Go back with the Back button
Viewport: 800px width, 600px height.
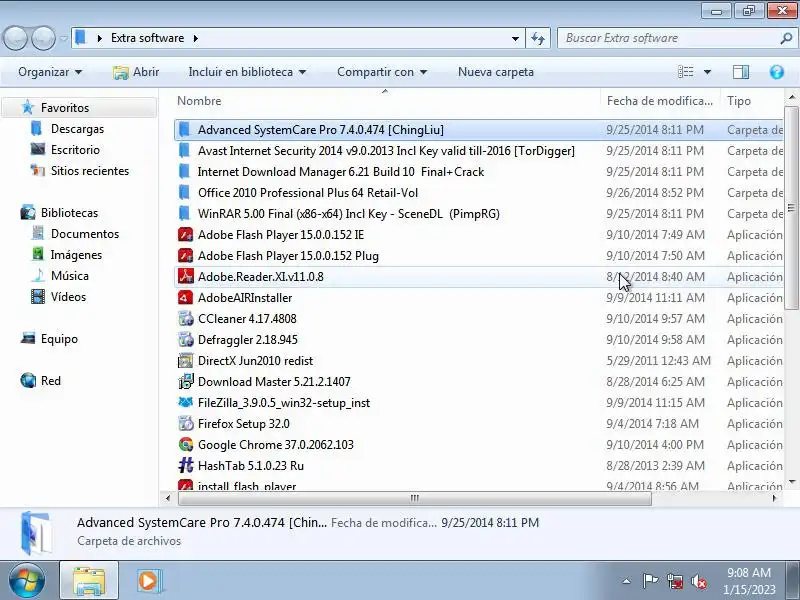pyautogui.click(x=15, y=38)
